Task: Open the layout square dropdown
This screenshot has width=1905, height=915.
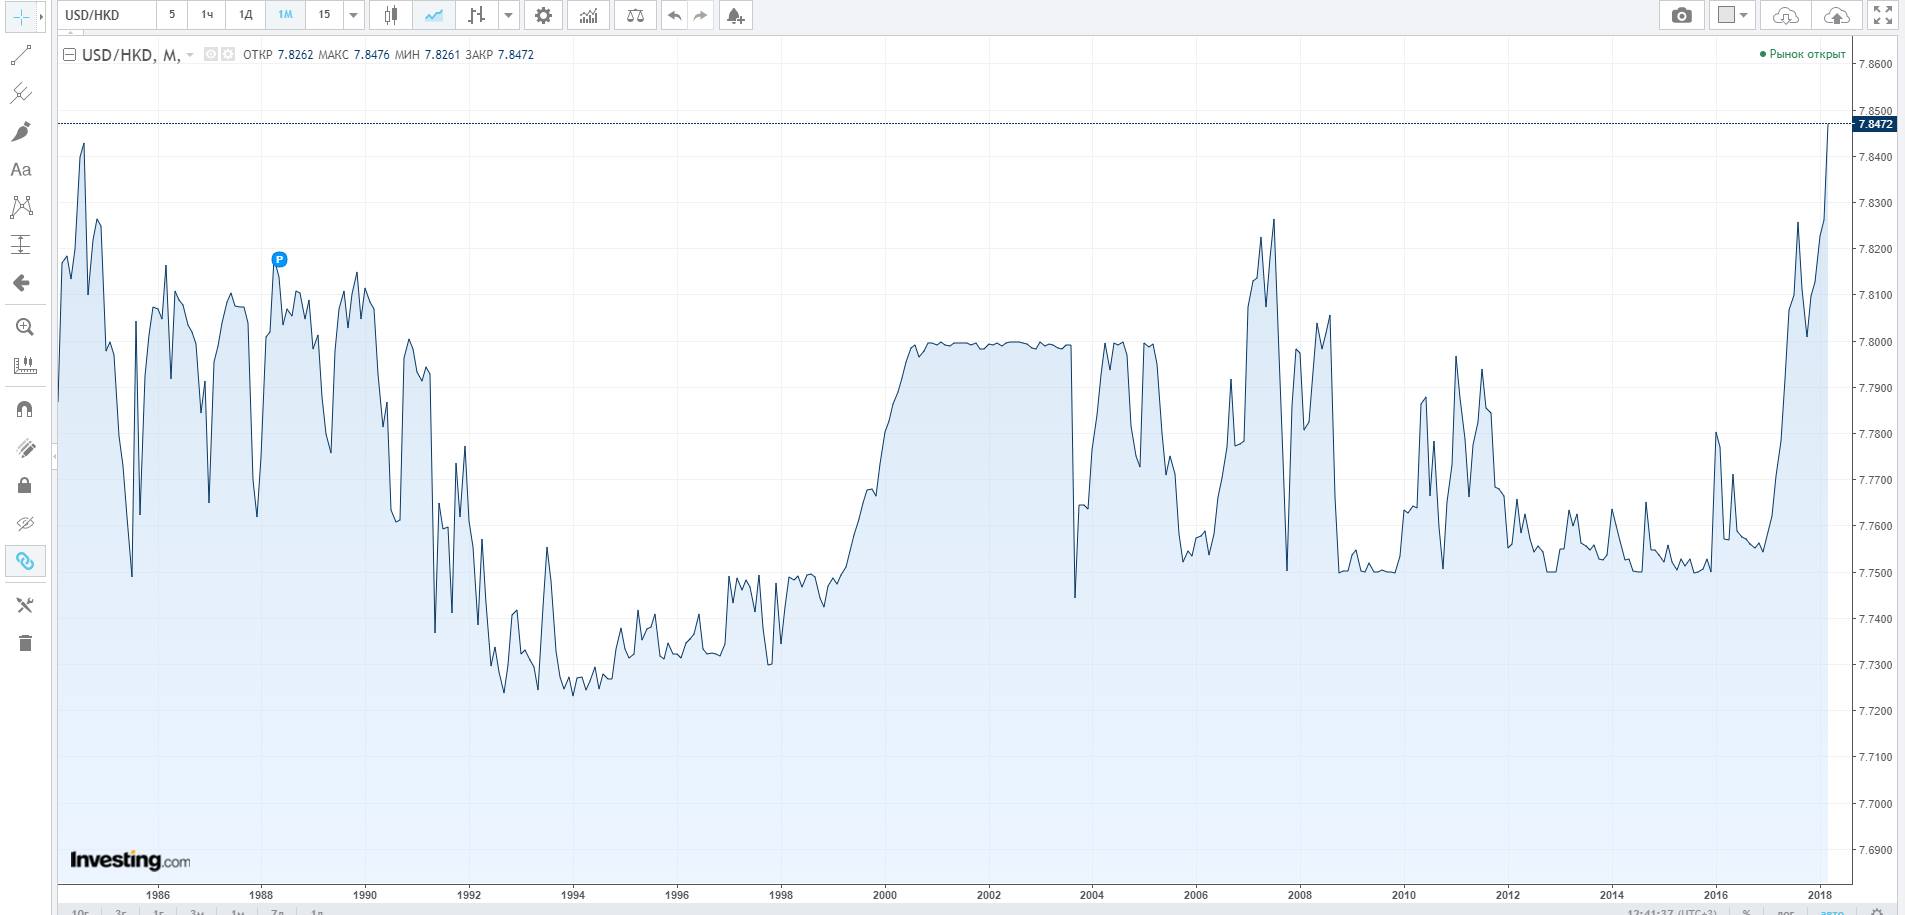Action: tap(1733, 15)
